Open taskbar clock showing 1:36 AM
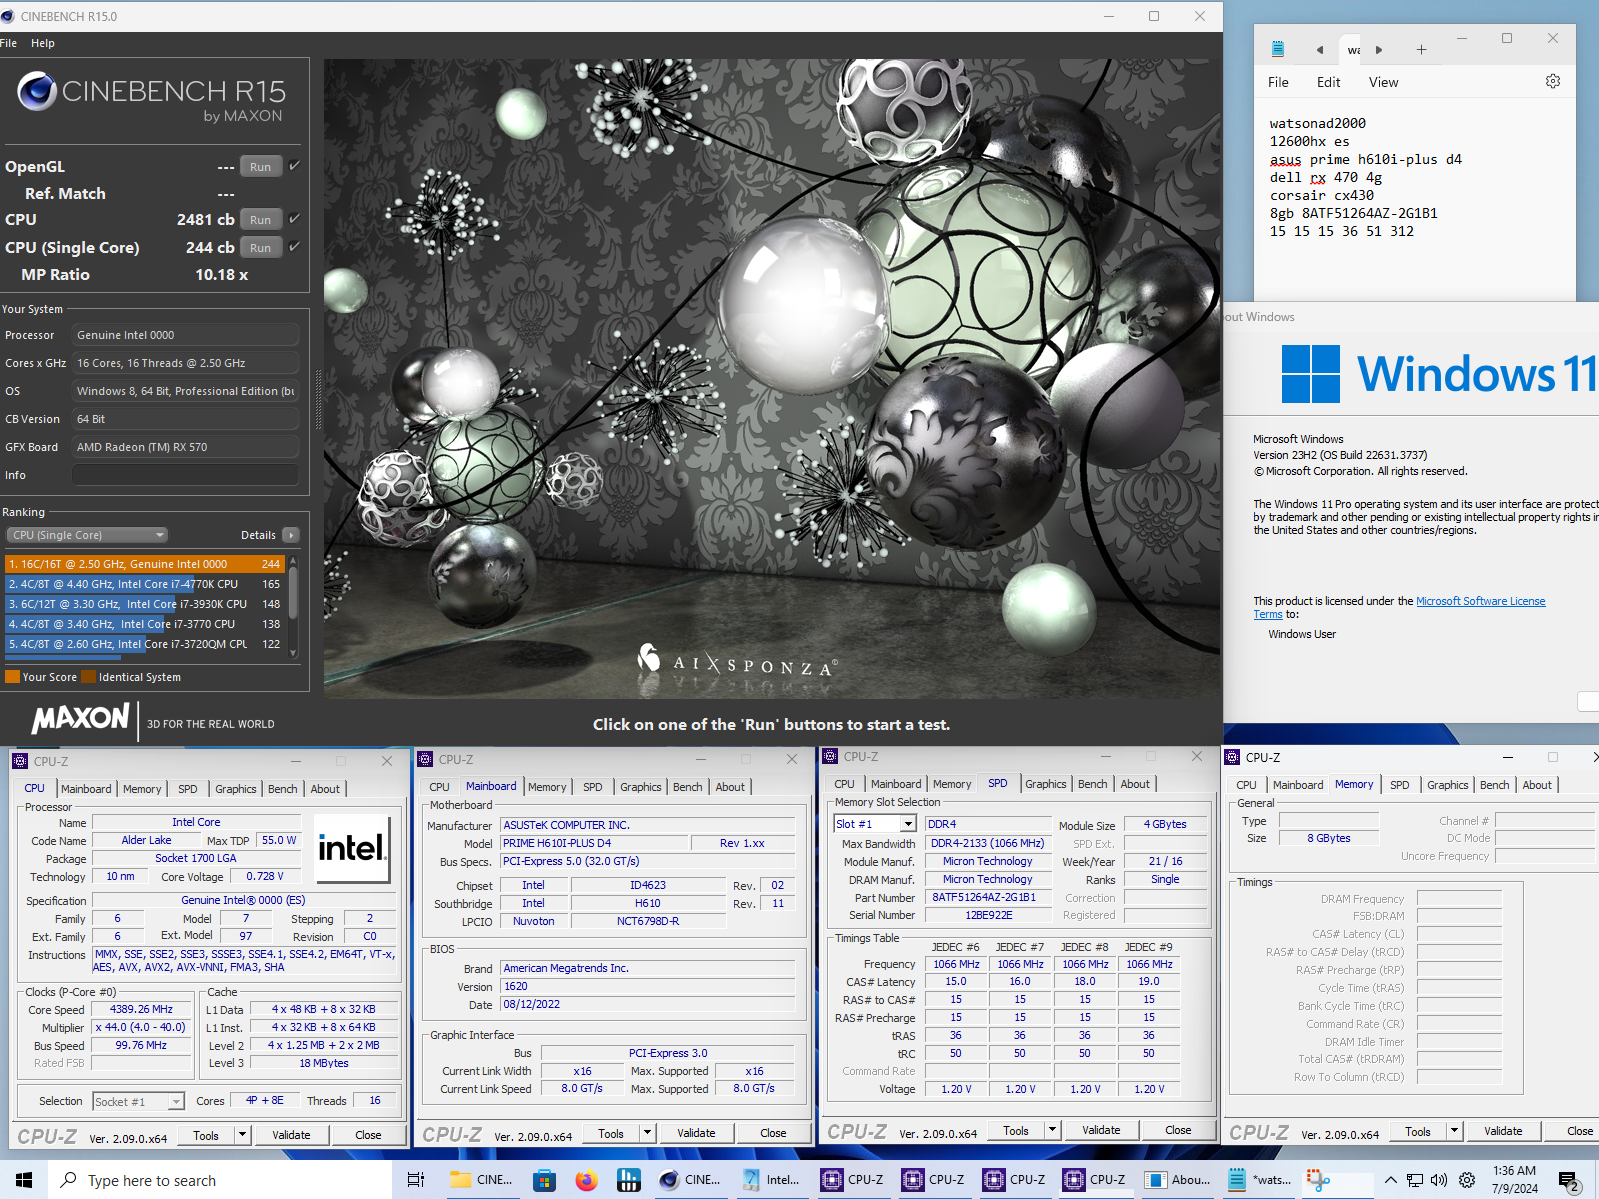Viewport: 1599px width, 1199px height. point(1515,1180)
